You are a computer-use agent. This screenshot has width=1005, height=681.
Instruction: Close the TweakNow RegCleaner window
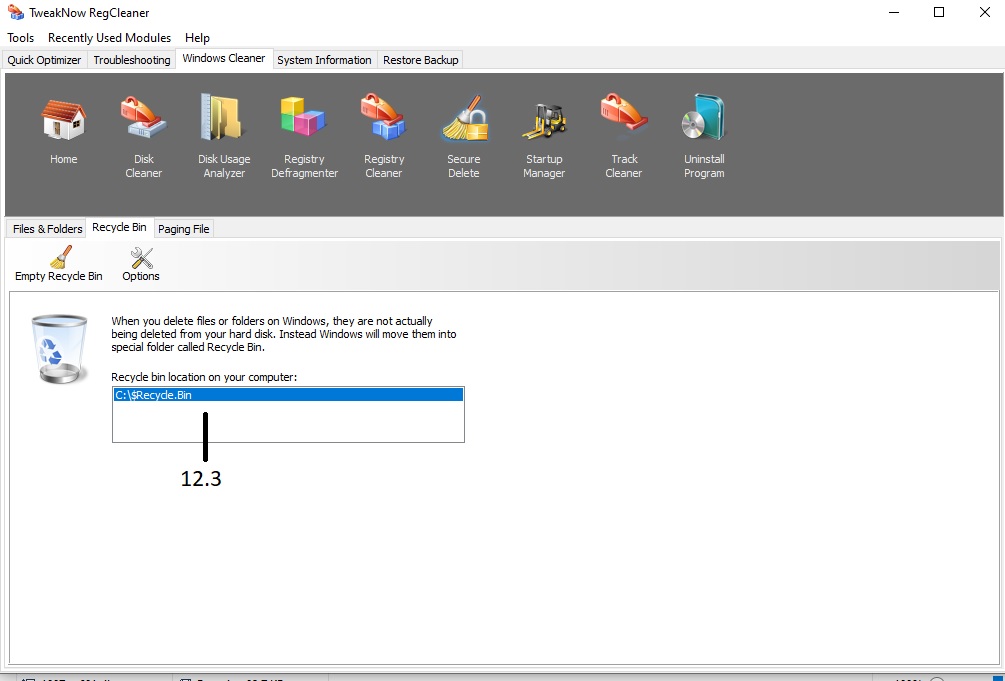pyautogui.click(x=984, y=12)
